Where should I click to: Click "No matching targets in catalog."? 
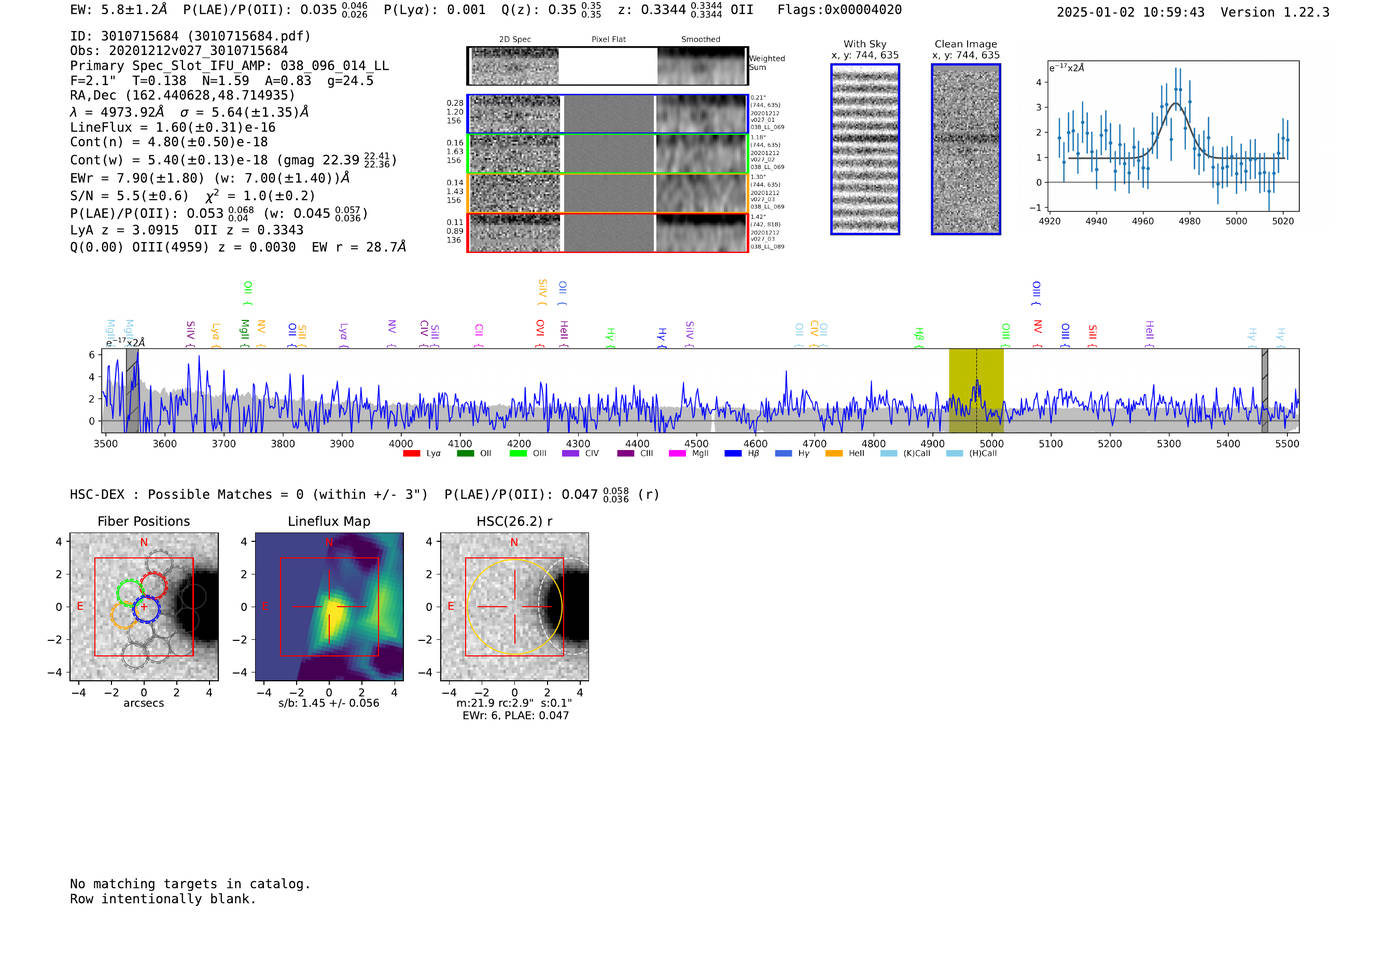[x=190, y=884]
